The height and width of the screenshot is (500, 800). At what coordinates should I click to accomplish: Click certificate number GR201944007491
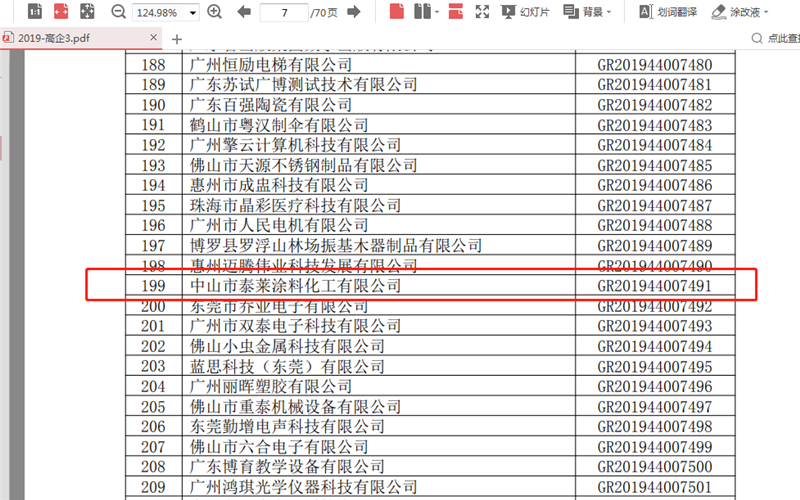[655, 286]
